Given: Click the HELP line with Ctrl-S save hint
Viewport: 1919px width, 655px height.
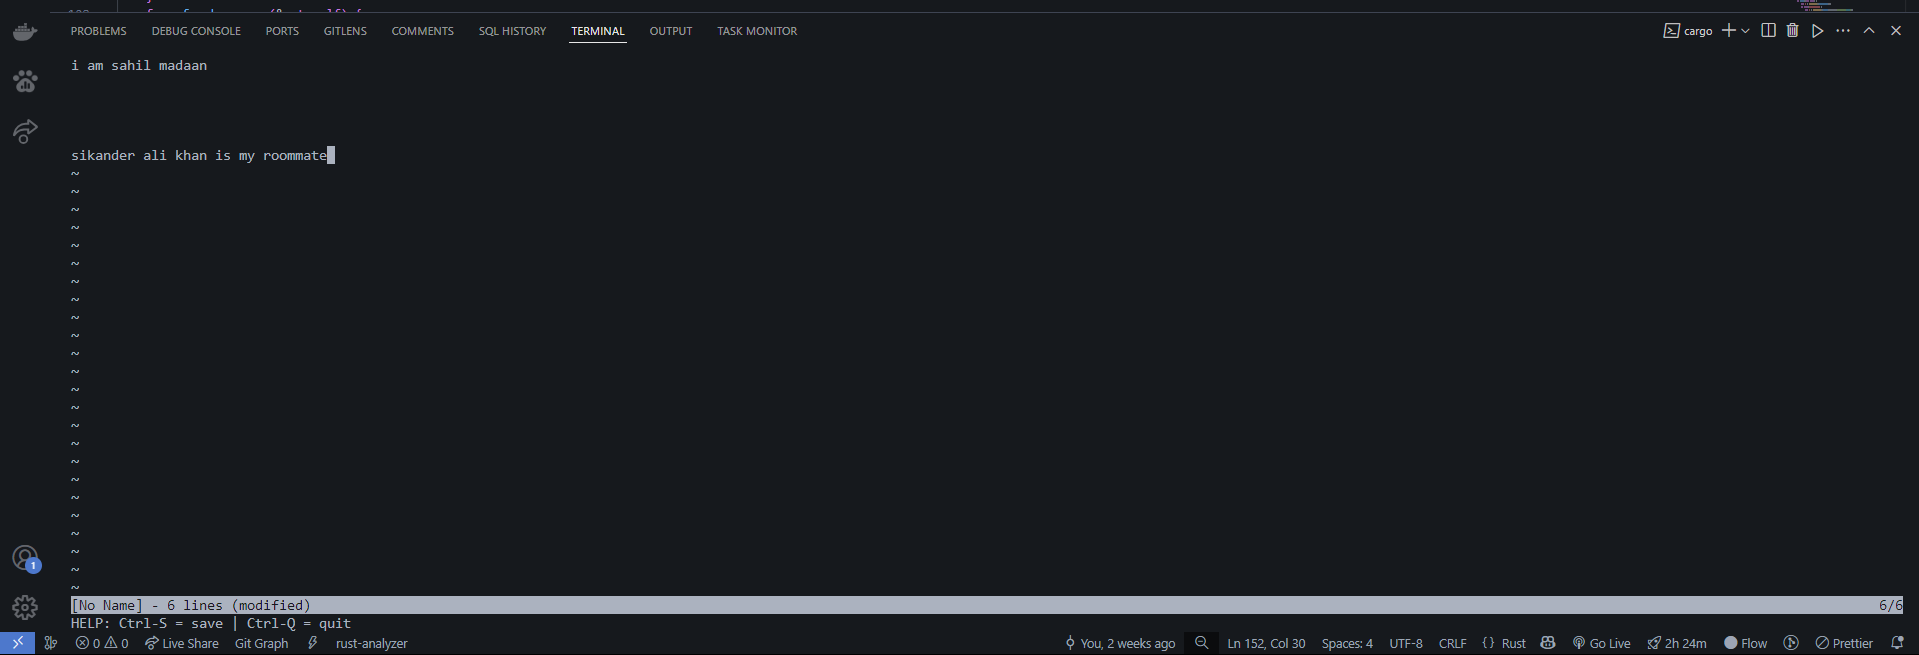Looking at the screenshot, I should tap(211, 623).
